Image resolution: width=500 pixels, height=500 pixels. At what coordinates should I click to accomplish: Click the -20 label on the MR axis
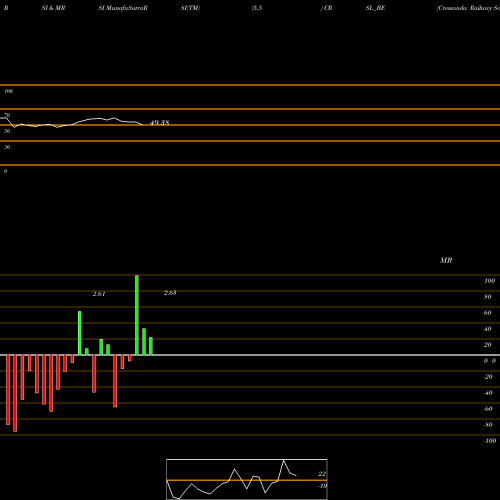pos(488,377)
